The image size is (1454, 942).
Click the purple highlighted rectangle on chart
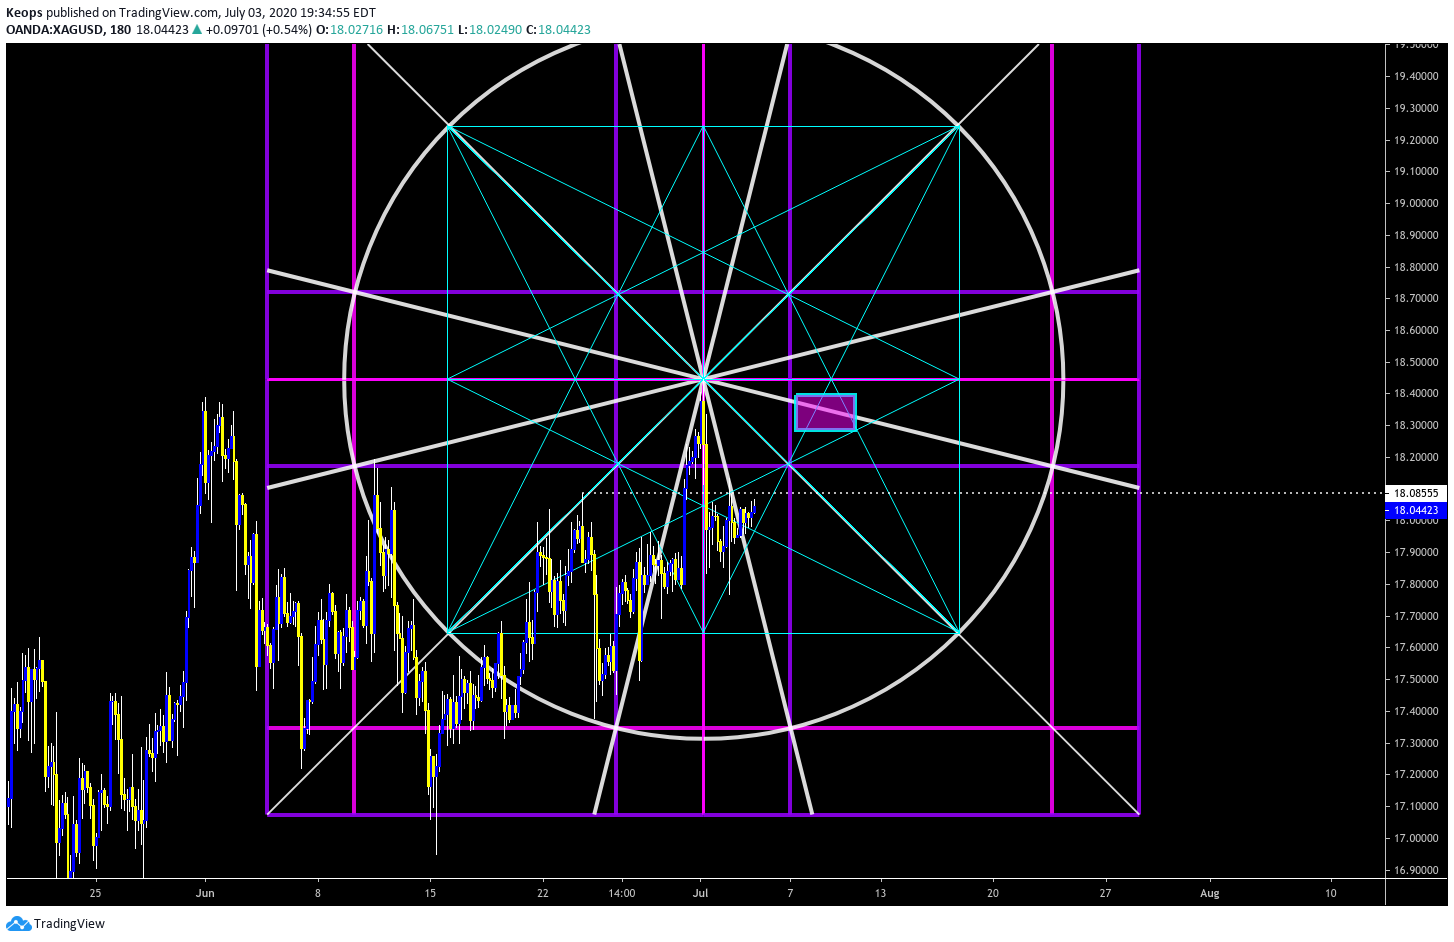pyautogui.click(x=825, y=412)
